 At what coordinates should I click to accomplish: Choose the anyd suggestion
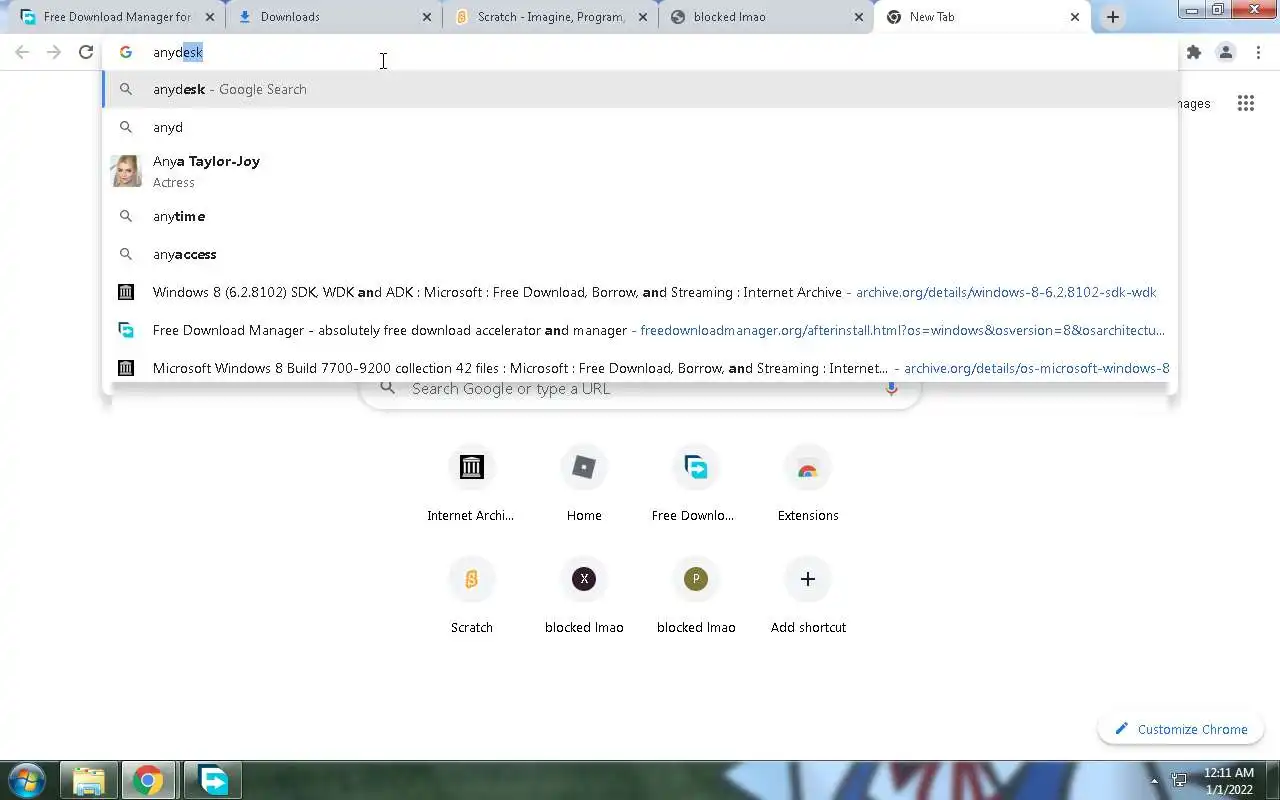coord(640,127)
